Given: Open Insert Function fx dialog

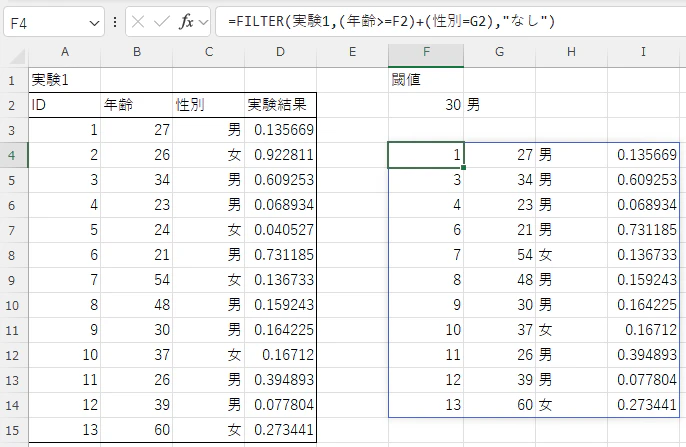Looking at the screenshot, I should tap(186, 22).
